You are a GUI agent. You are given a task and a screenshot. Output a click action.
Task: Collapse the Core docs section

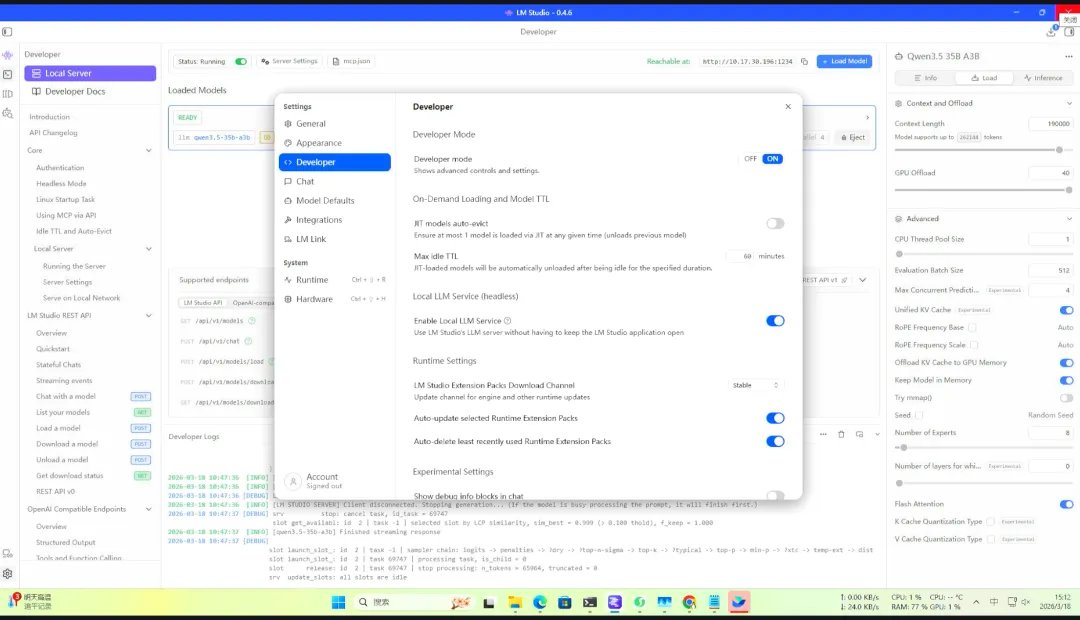coord(149,150)
